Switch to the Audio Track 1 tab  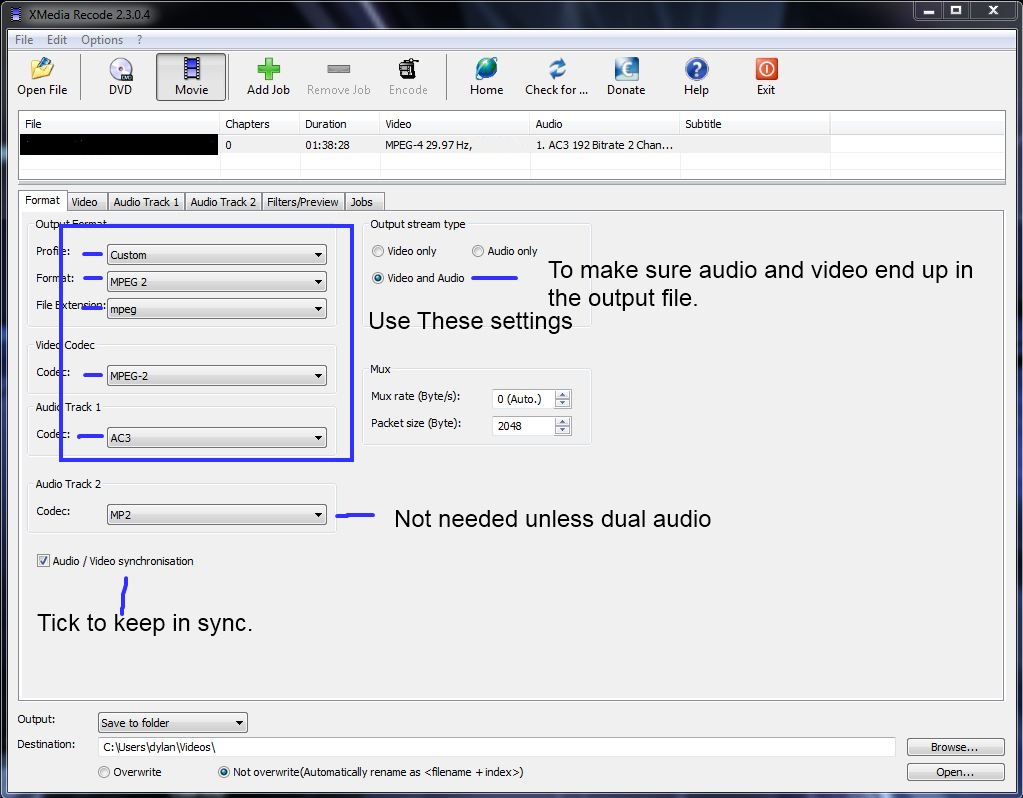[146, 202]
